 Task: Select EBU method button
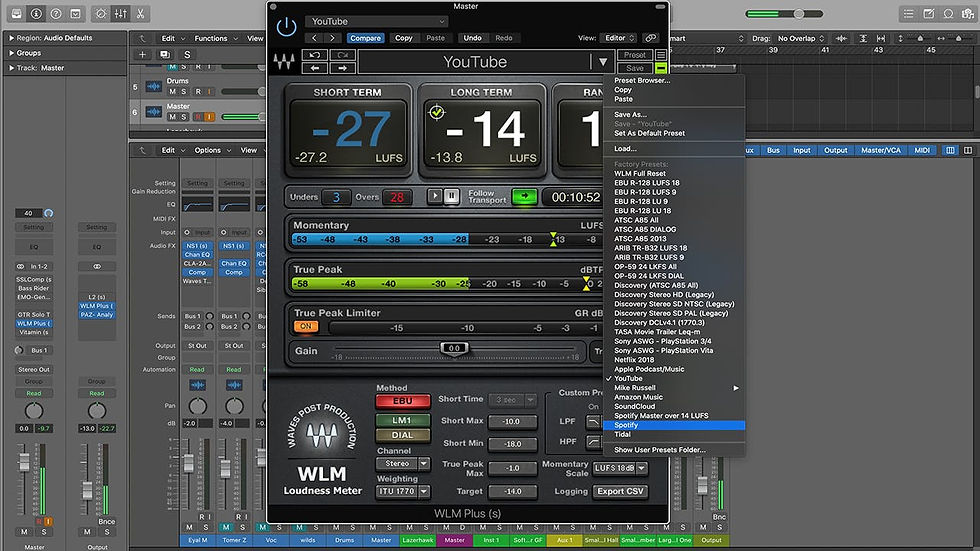pos(402,401)
